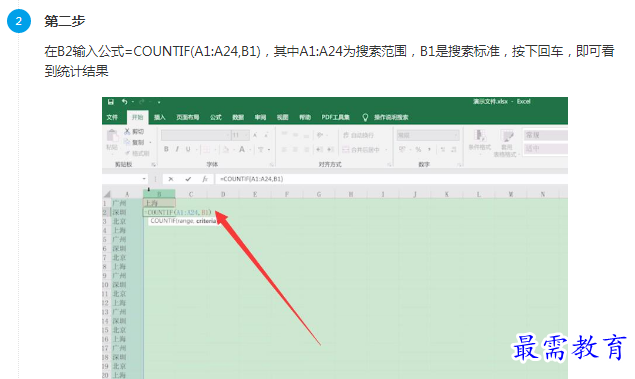Switch to the 视图 ribbon tab

282,117
